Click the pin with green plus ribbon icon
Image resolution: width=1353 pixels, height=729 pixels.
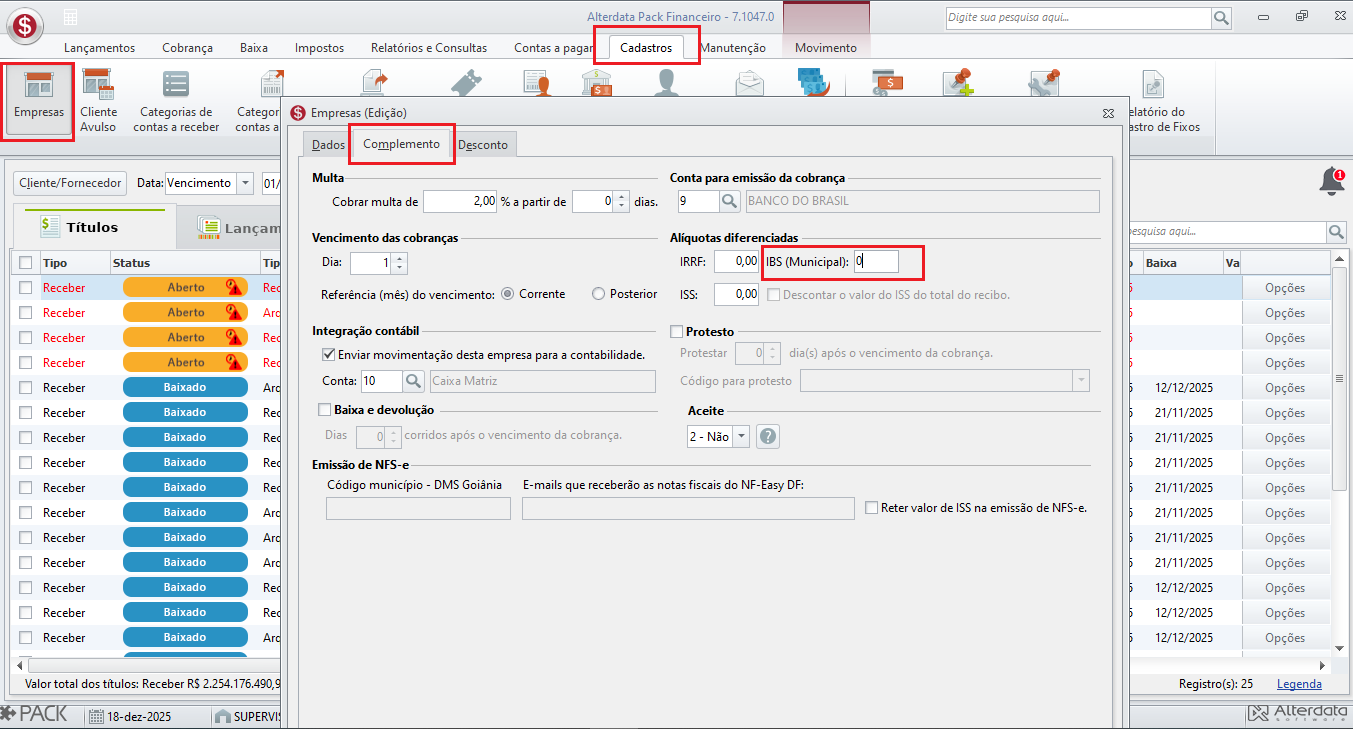pyautogui.click(x=957, y=85)
